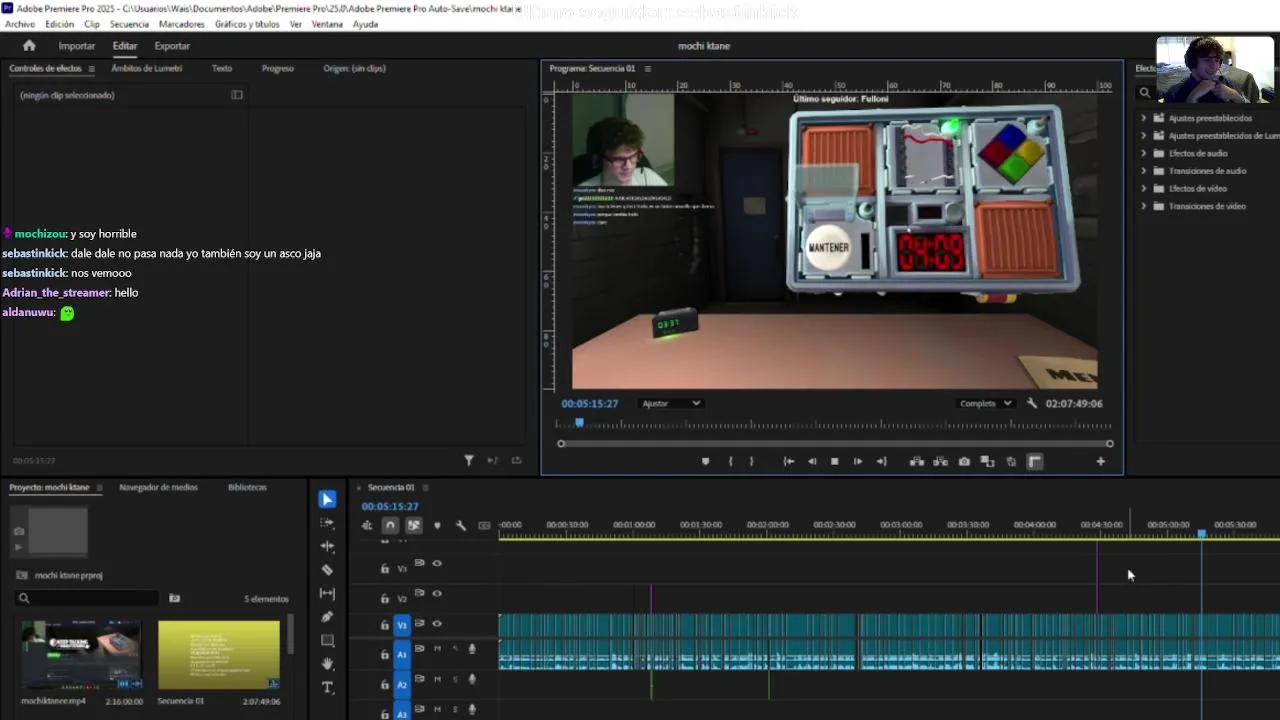
Task: Select the mochiktanee.mp4 thumbnail
Action: tap(82, 655)
